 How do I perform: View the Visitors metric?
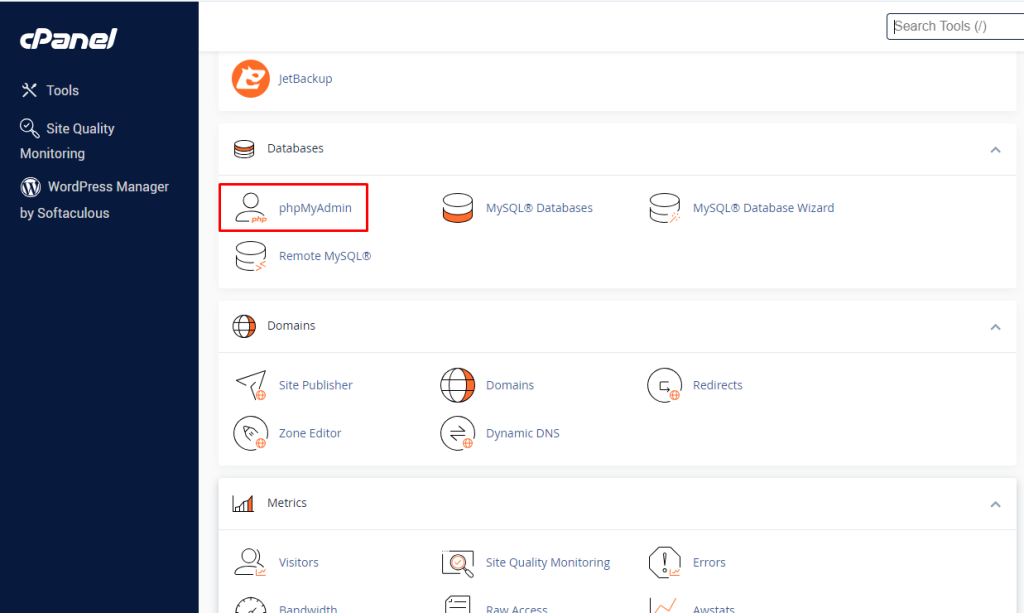tap(299, 562)
